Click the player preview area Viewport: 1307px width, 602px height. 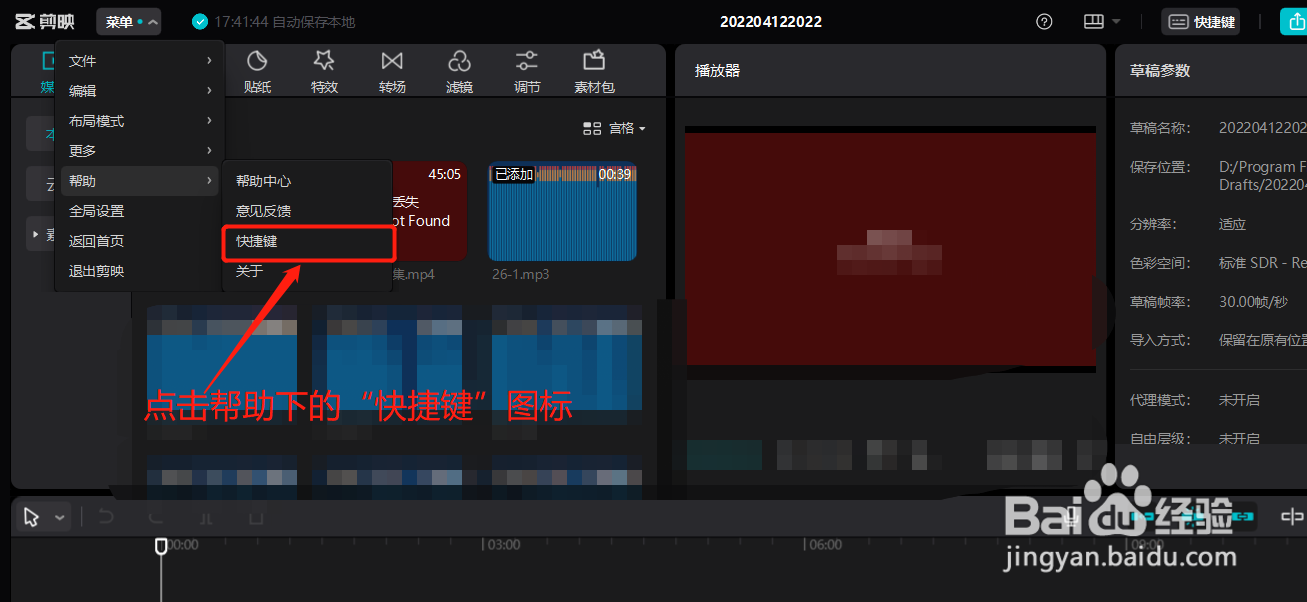pyautogui.click(x=889, y=250)
